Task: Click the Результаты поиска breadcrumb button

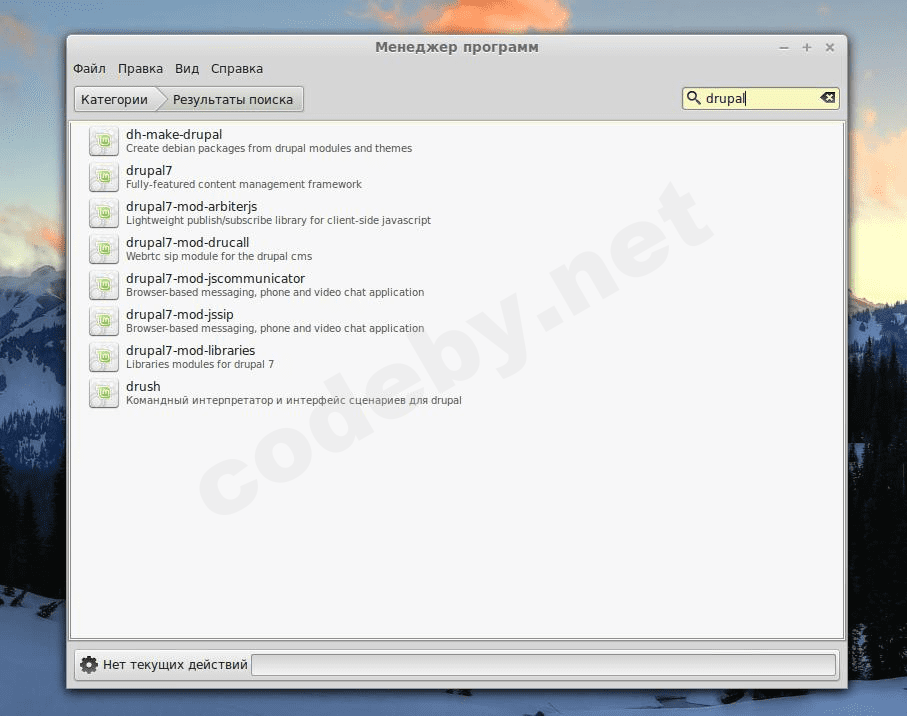Action: pos(233,99)
